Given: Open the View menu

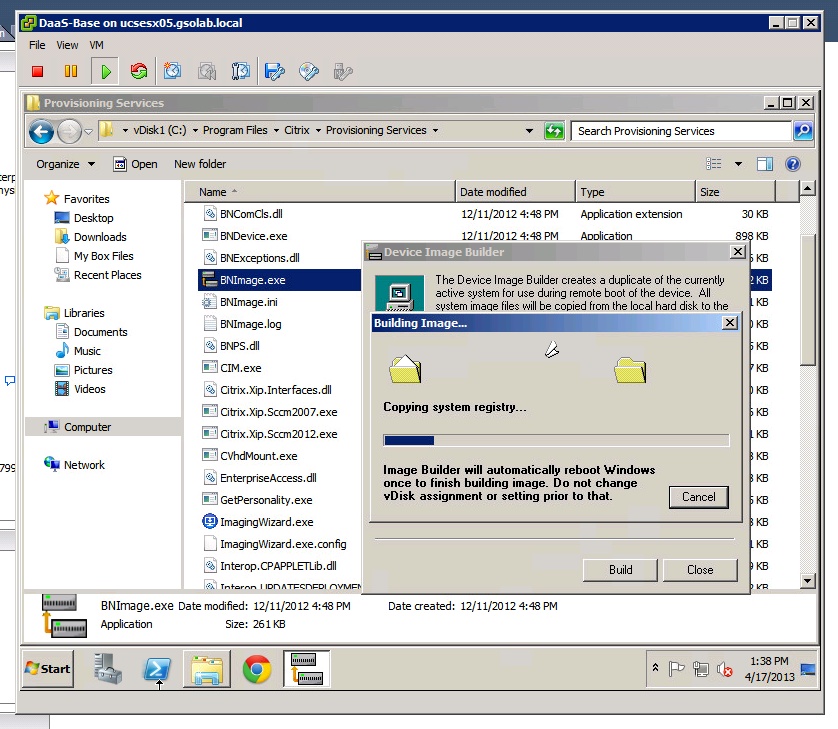Looking at the screenshot, I should 67,45.
